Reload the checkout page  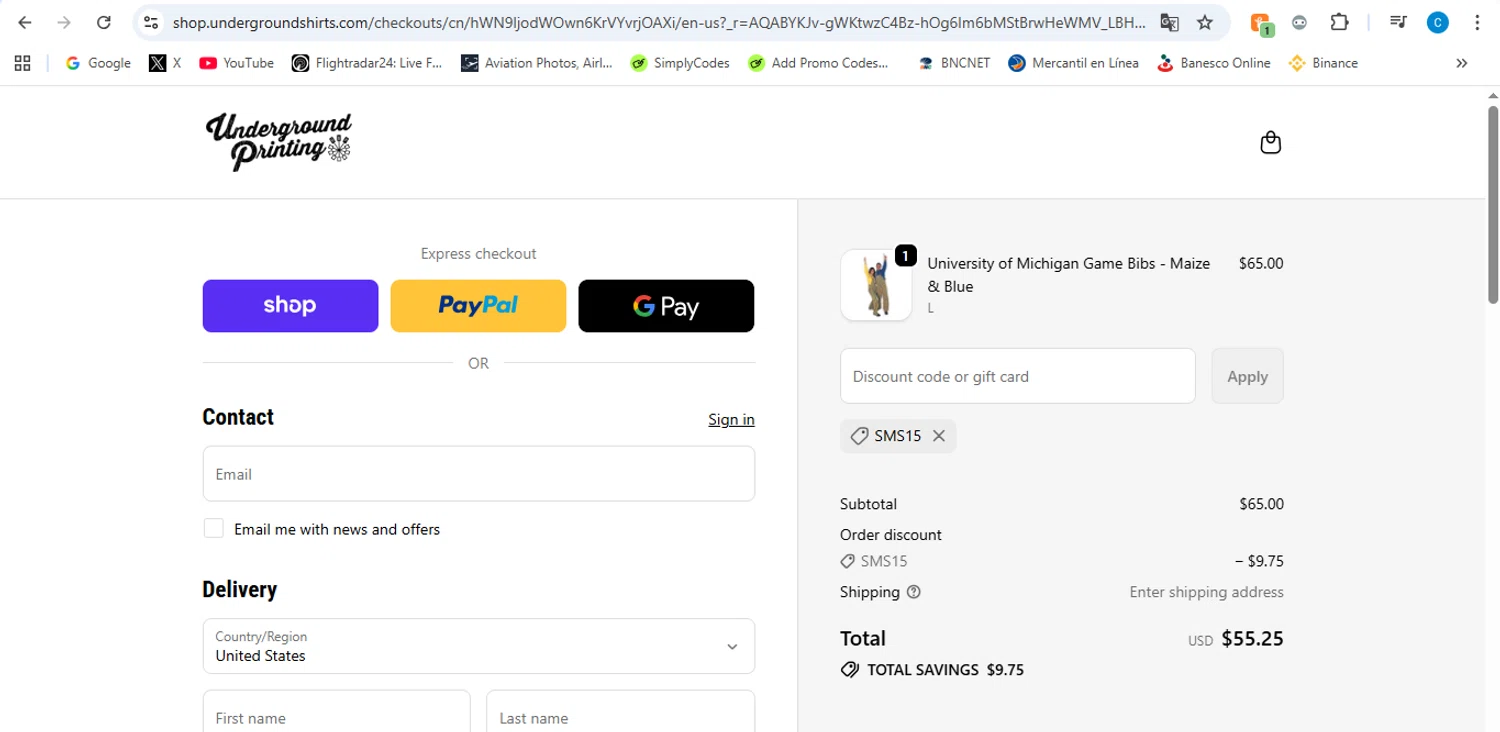click(104, 22)
